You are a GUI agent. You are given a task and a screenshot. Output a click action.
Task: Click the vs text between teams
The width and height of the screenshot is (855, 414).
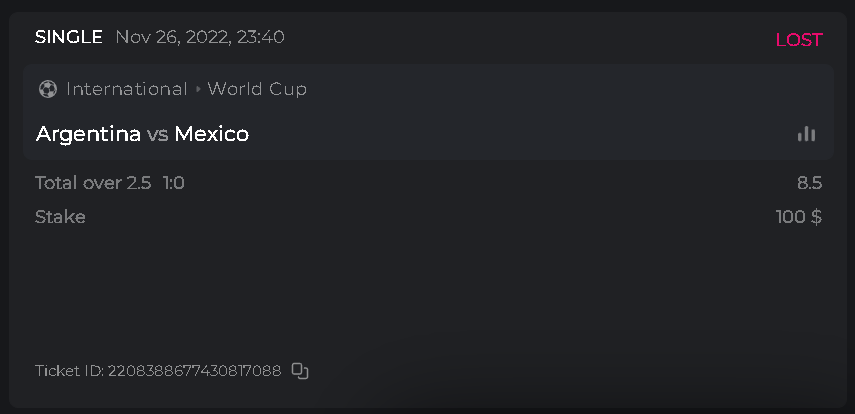(x=157, y=134)
